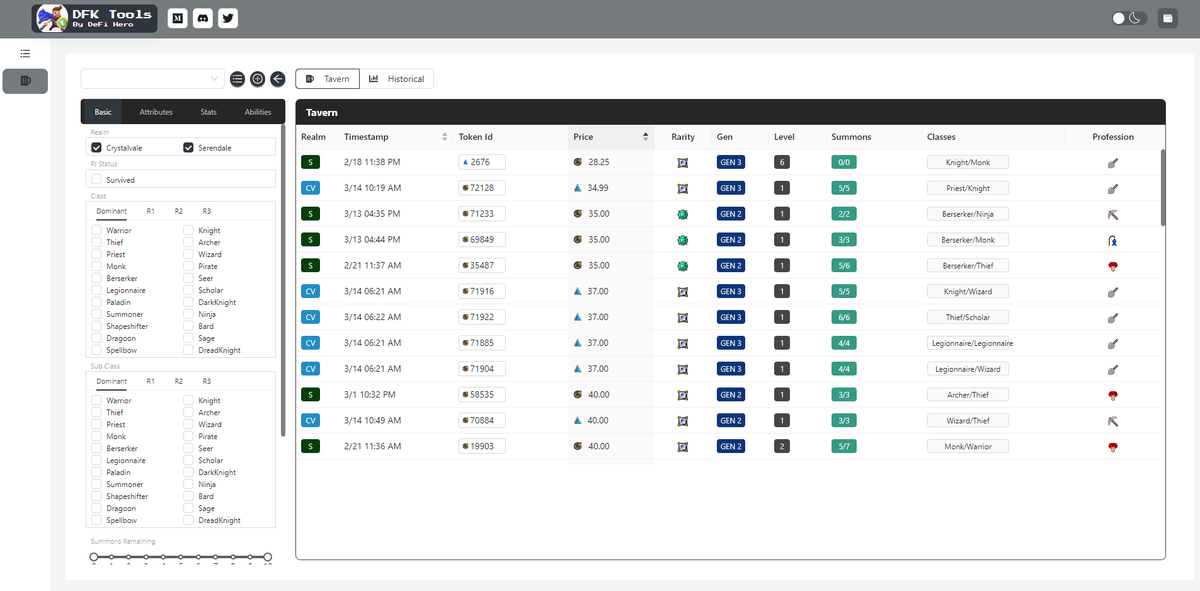Check Sage under the Sub Class filter
This screenshot has height=591, width=1200.
tap(189, 508)
